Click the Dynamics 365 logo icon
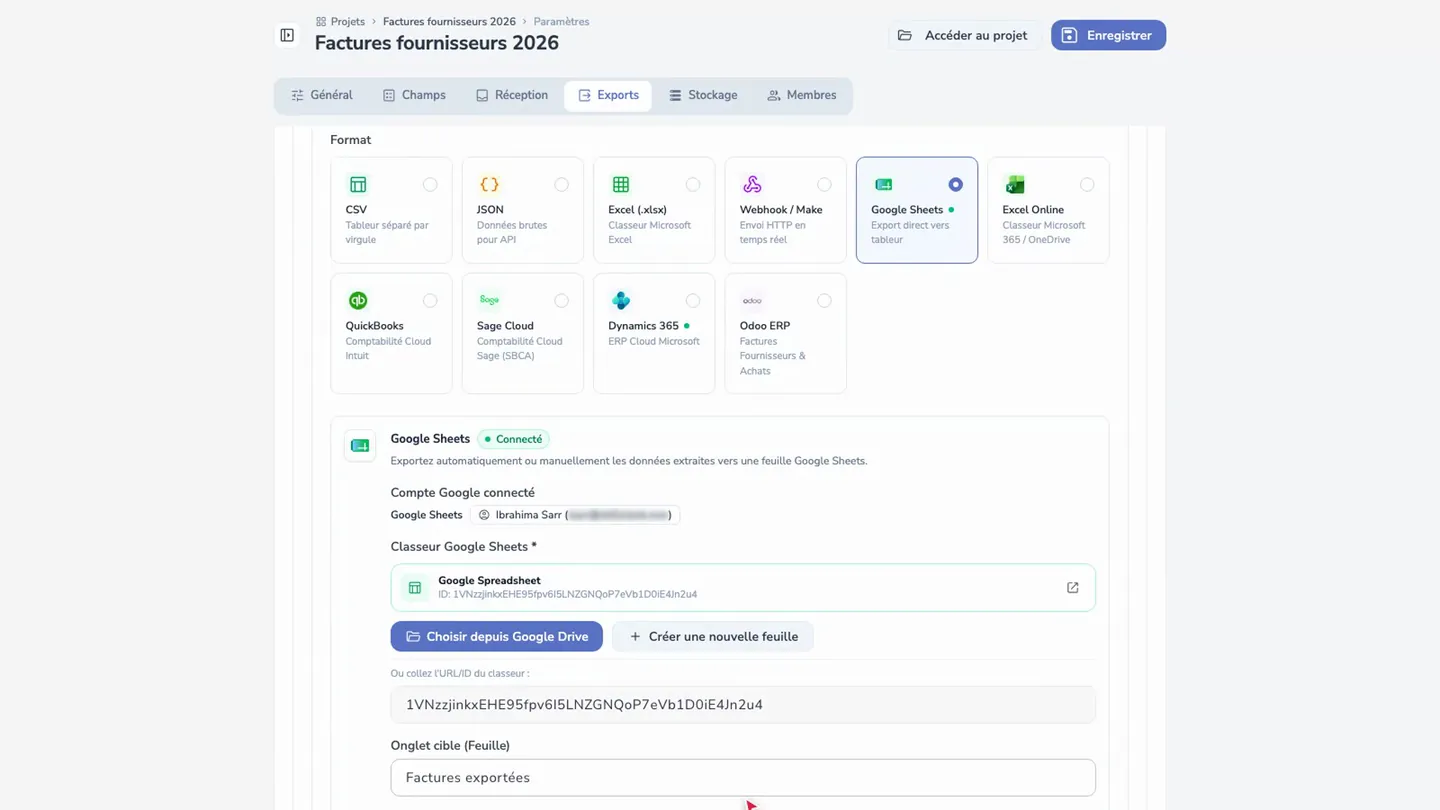The image size is (1440, 810). click(x=621, y=300)
